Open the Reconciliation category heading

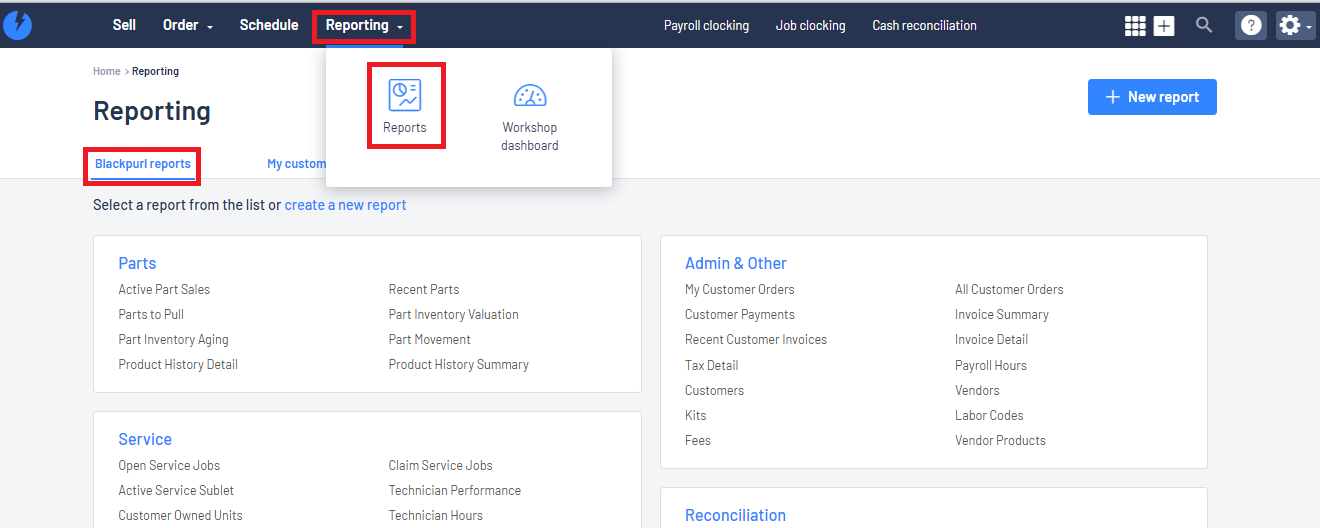click(735, 515)
